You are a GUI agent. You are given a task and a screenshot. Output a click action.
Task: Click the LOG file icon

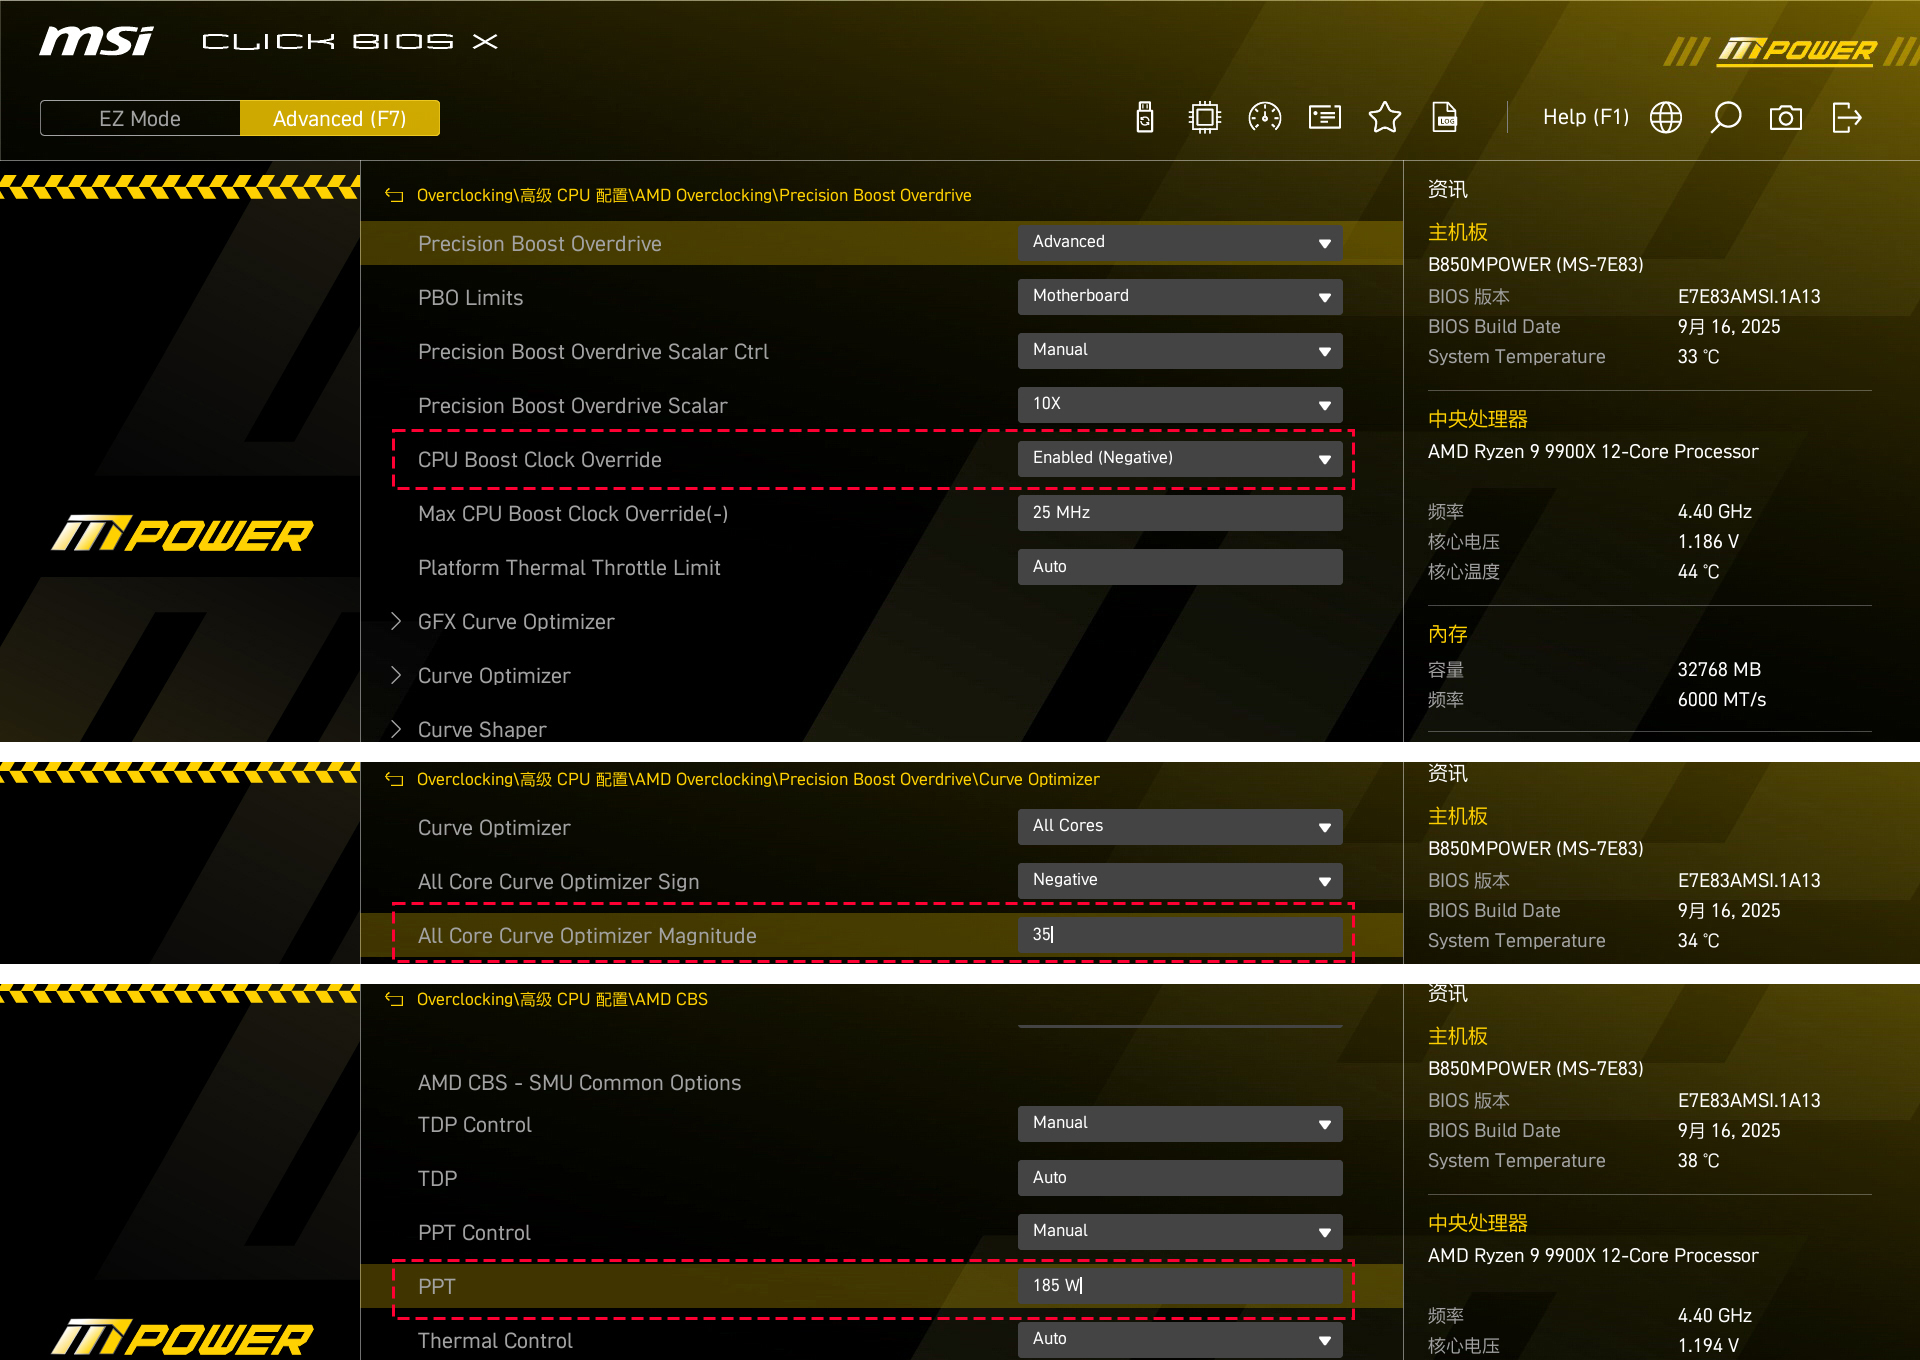coord(1445,118)
